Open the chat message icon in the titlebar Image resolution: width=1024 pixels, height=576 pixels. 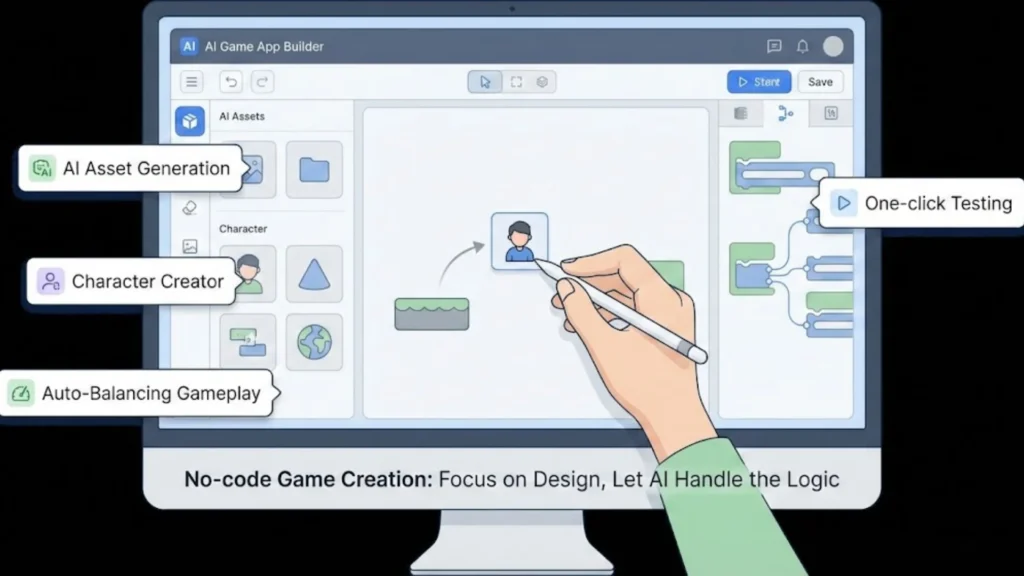pyautogui.click(x=773, y=46)
